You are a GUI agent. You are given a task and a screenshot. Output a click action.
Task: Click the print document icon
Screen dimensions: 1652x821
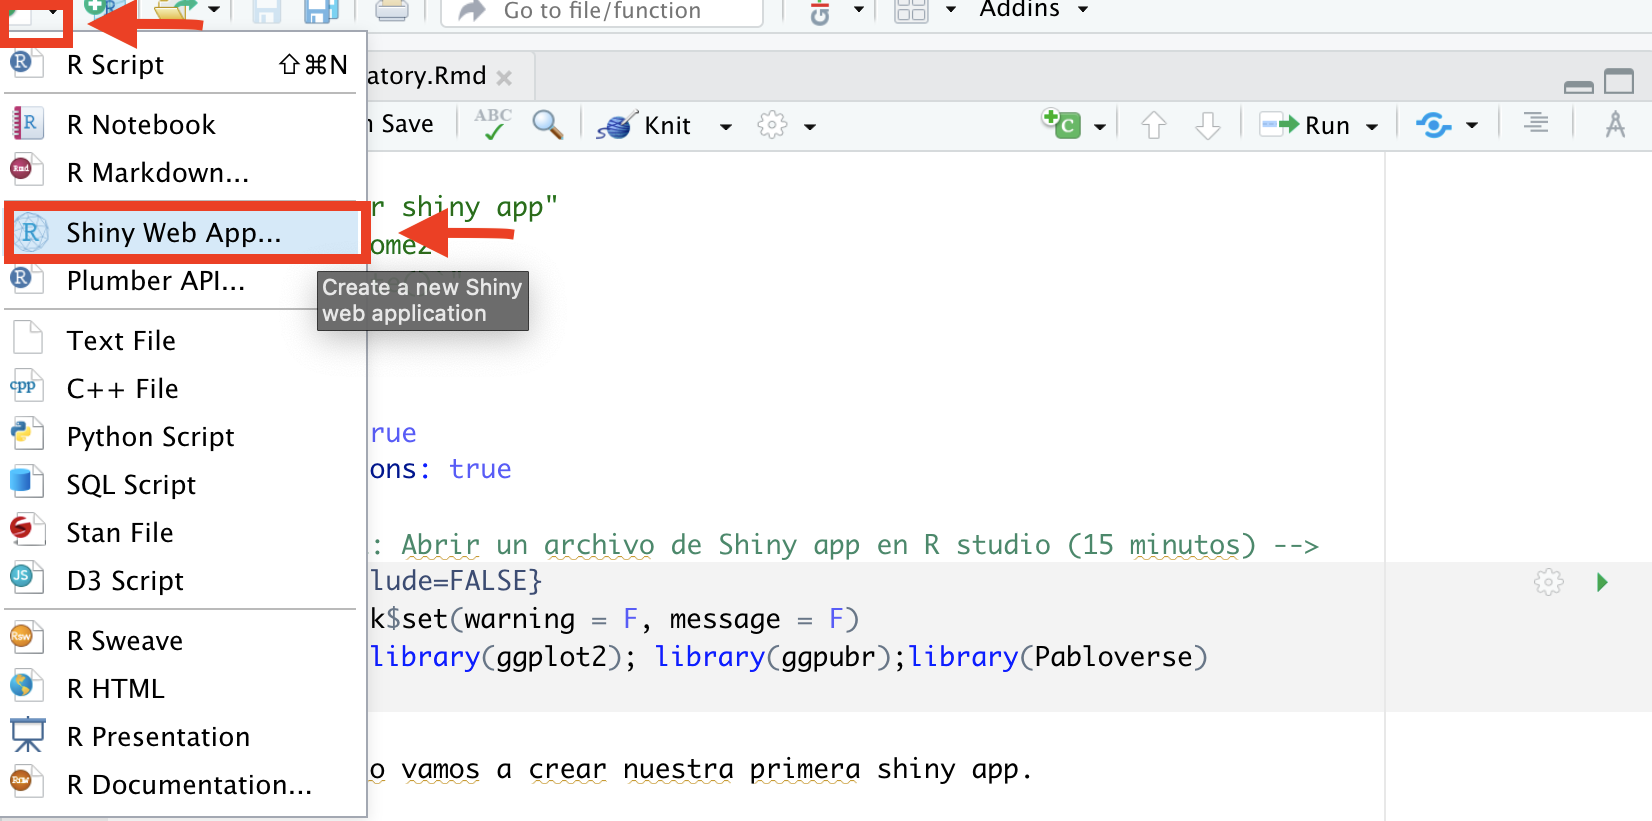coord(391,11)
